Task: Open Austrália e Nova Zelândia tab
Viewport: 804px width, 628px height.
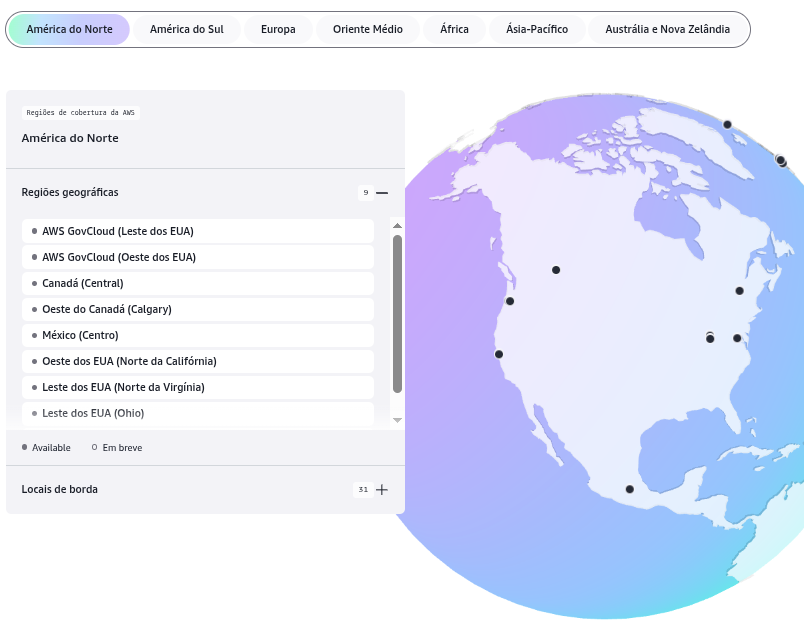Action: click(667, 29)
